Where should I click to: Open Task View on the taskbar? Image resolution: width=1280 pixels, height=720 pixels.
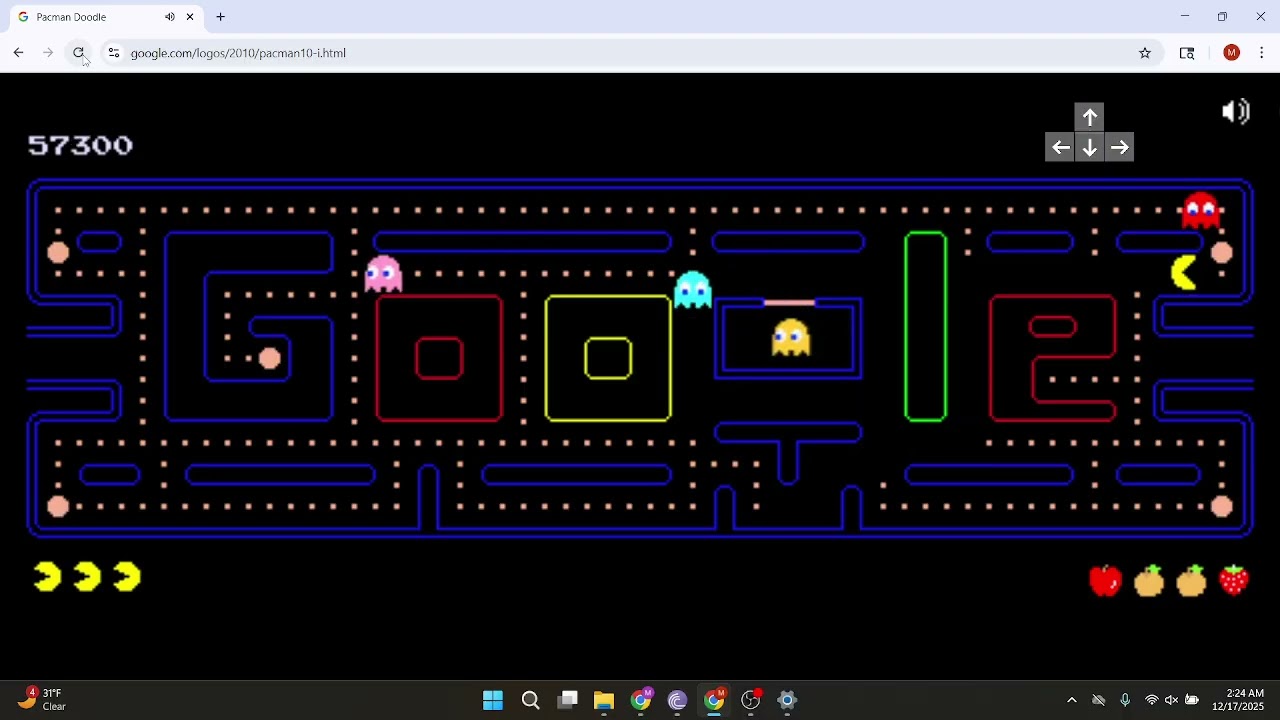pos(568,700)
